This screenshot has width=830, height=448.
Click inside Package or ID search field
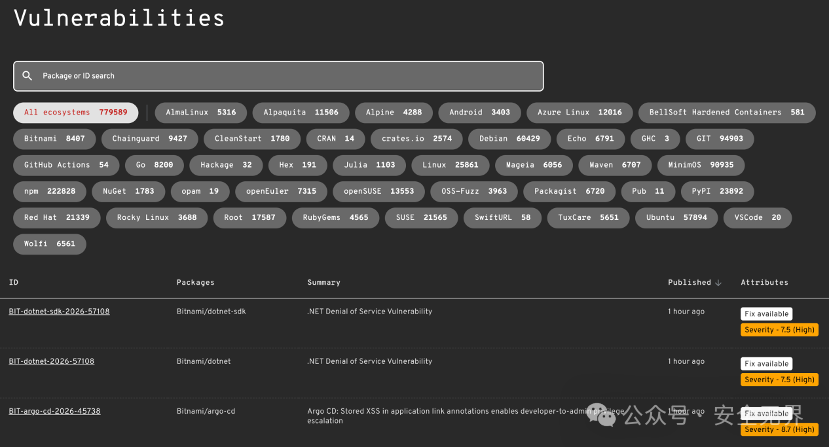point(278,76)
